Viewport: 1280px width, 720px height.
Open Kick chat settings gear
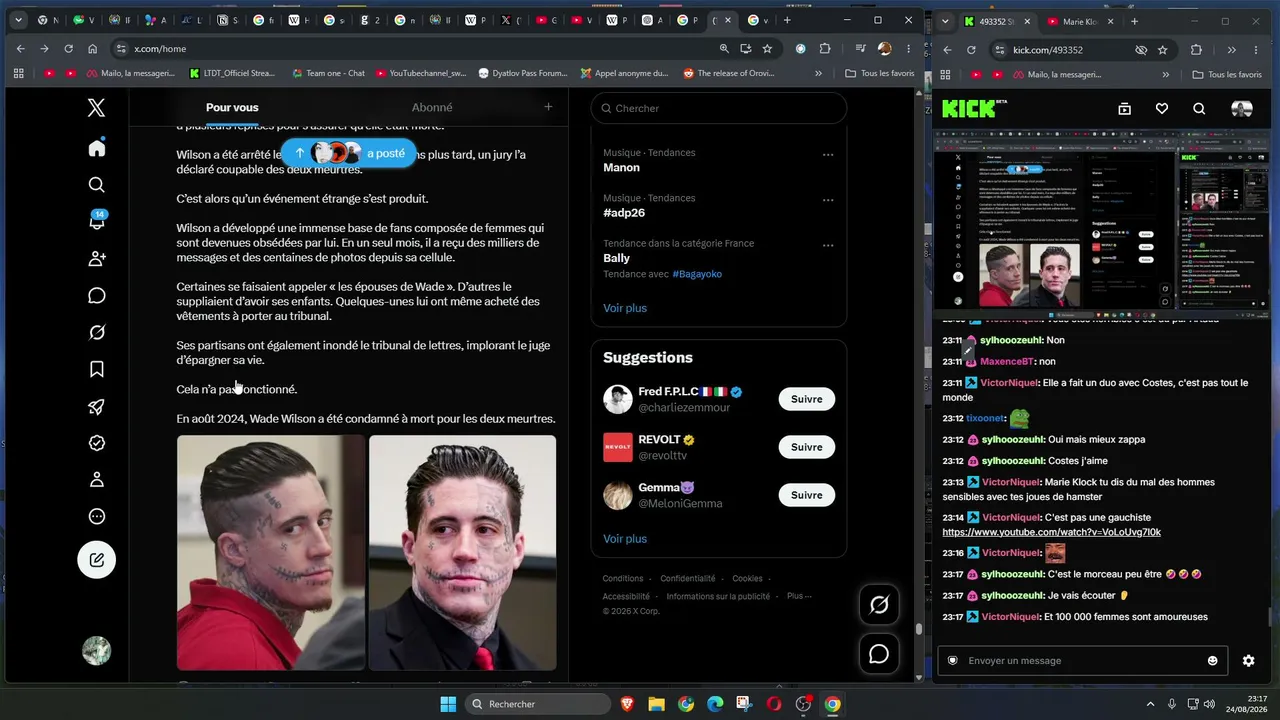tap(1248, 661)
